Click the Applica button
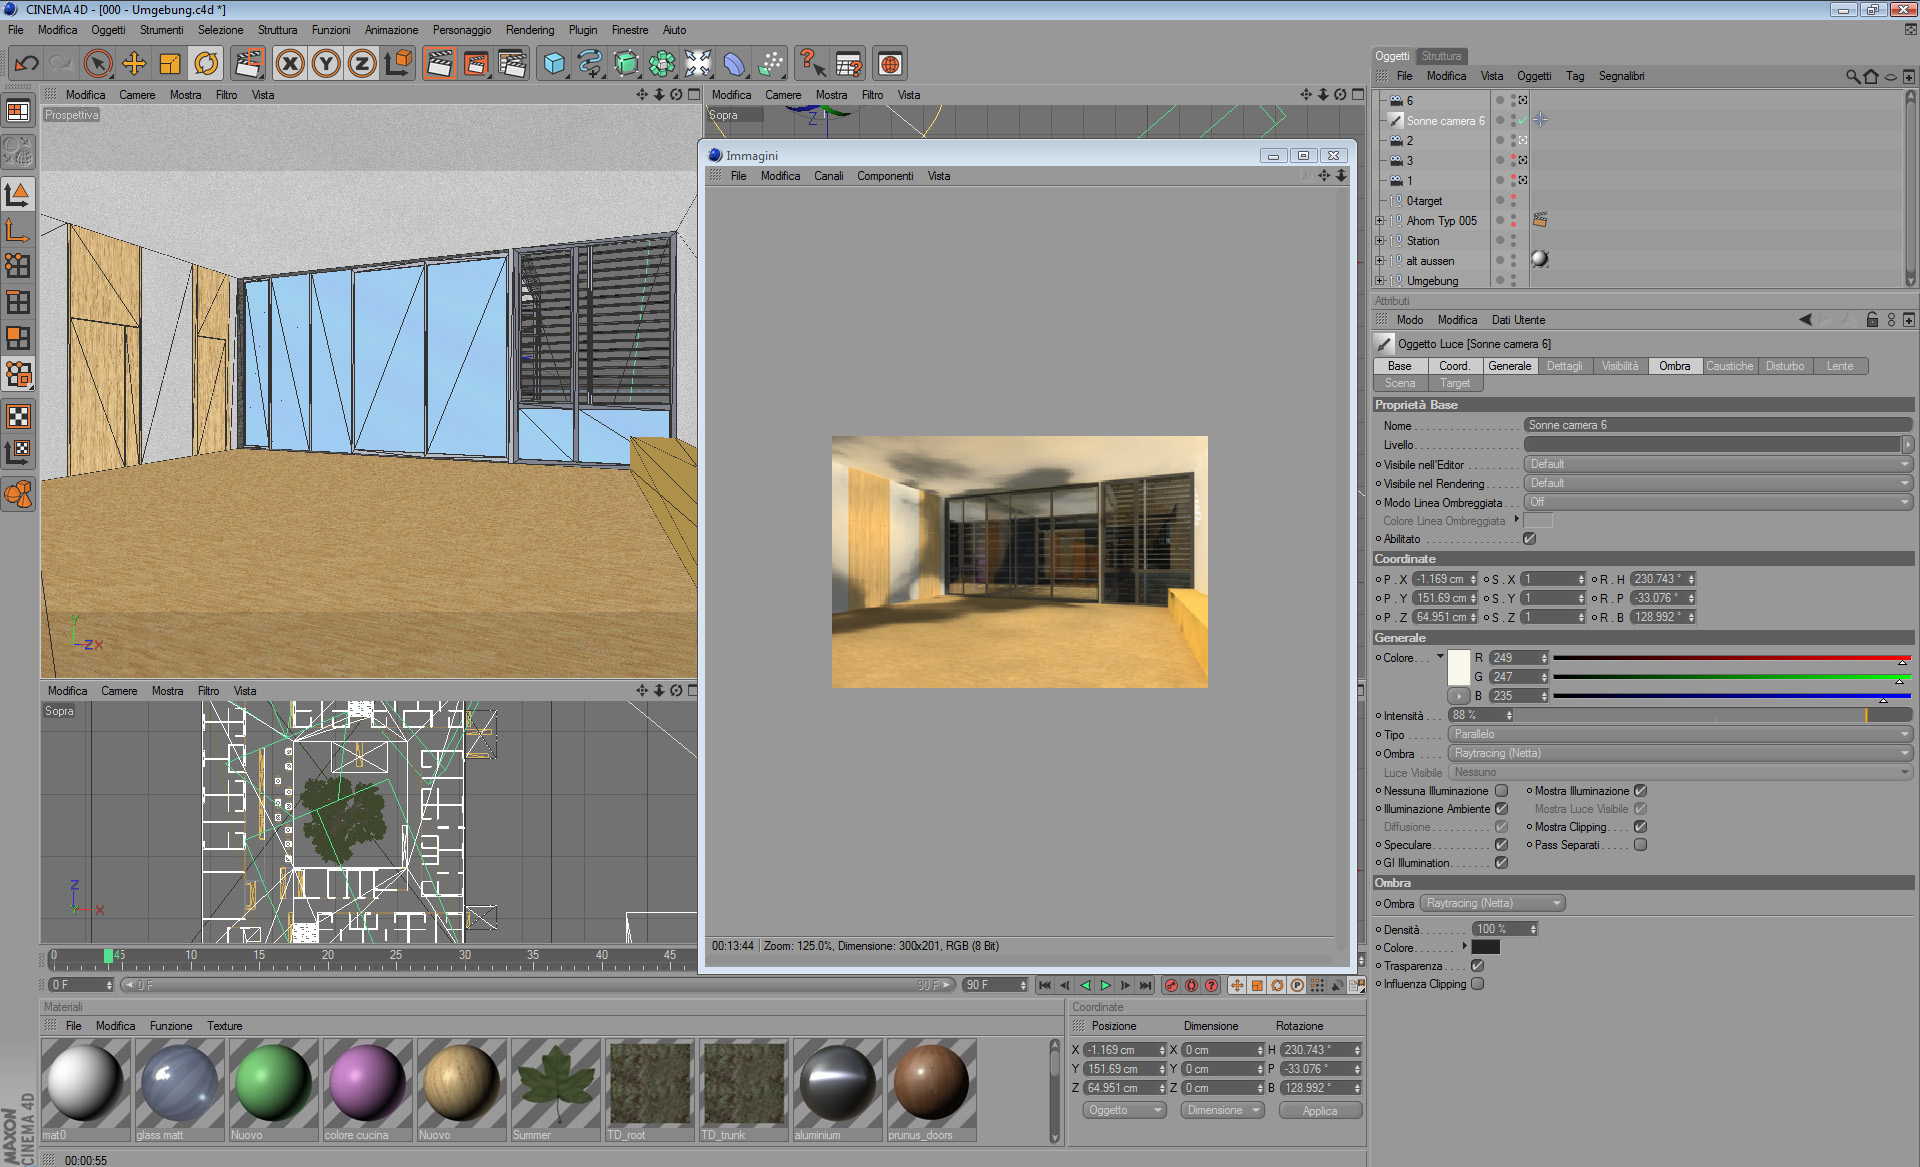The image size is (1920, 1167). point(1319,1111)
